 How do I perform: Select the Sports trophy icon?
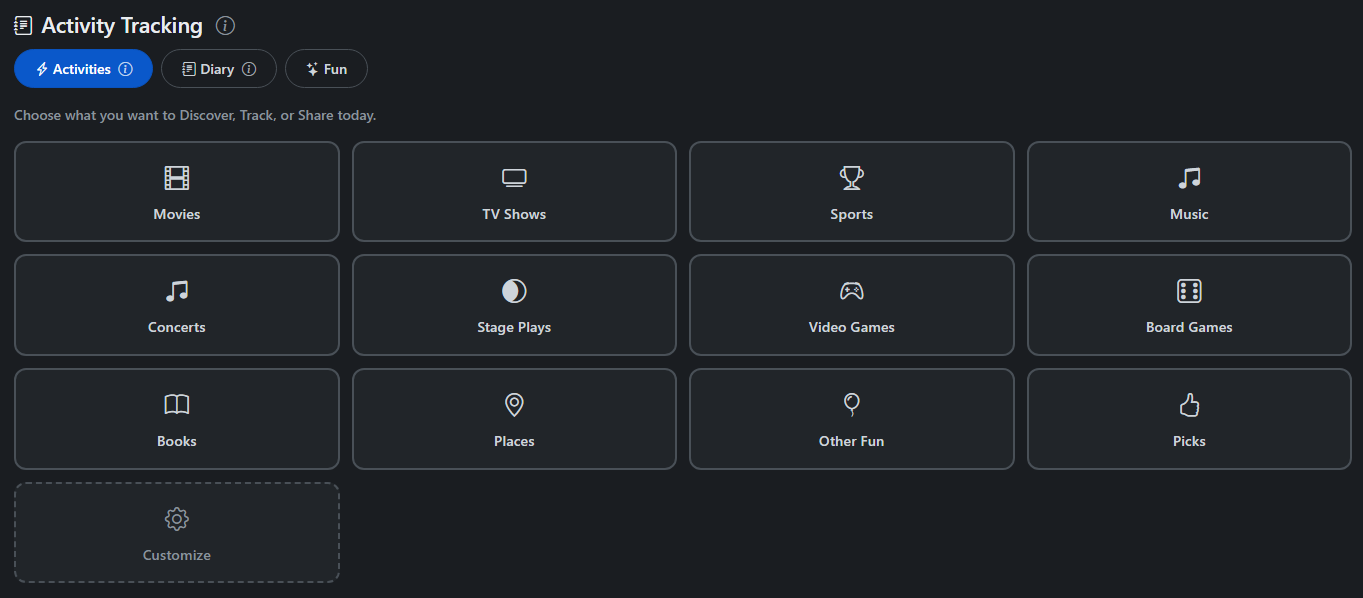pyautogui.click(x=851, y=177)
